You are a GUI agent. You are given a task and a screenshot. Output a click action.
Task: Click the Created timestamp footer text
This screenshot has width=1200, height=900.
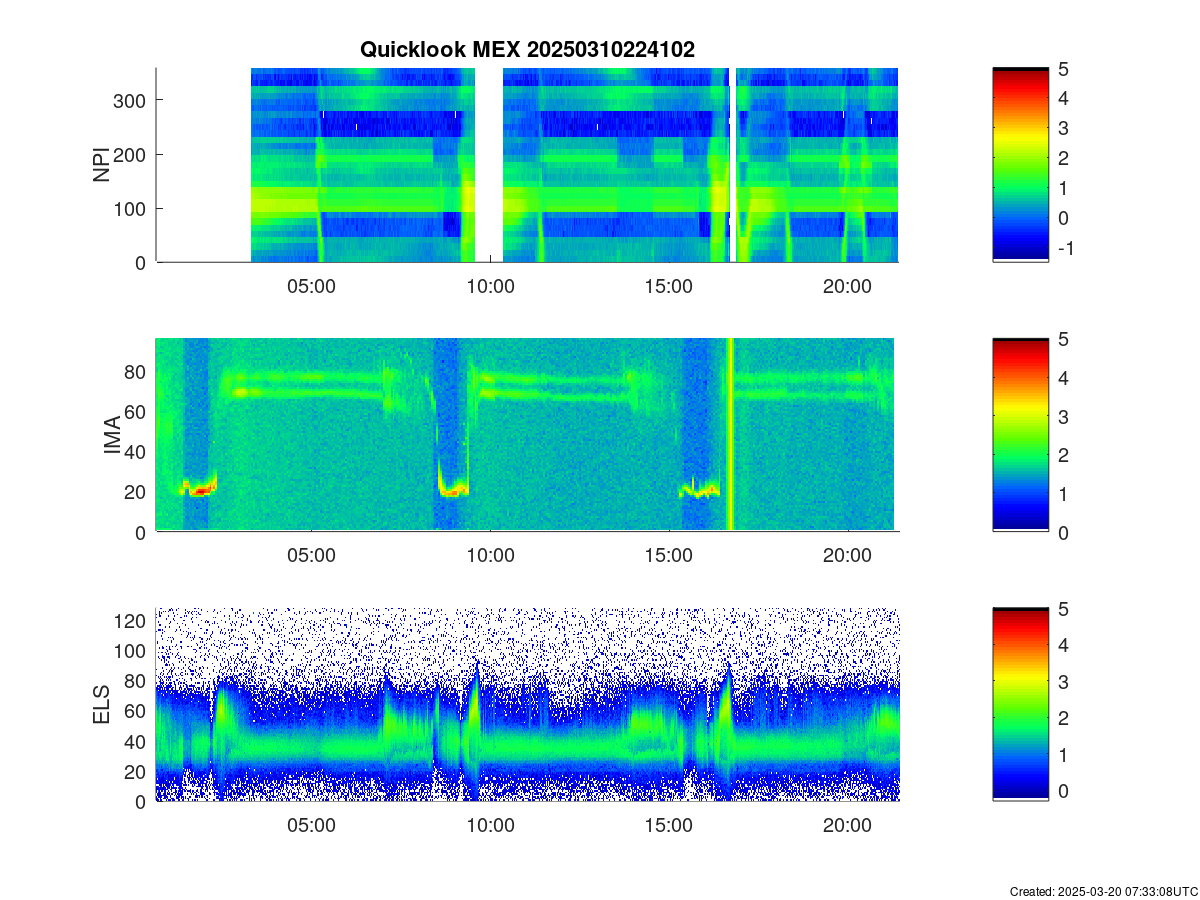pos(1103,891)
